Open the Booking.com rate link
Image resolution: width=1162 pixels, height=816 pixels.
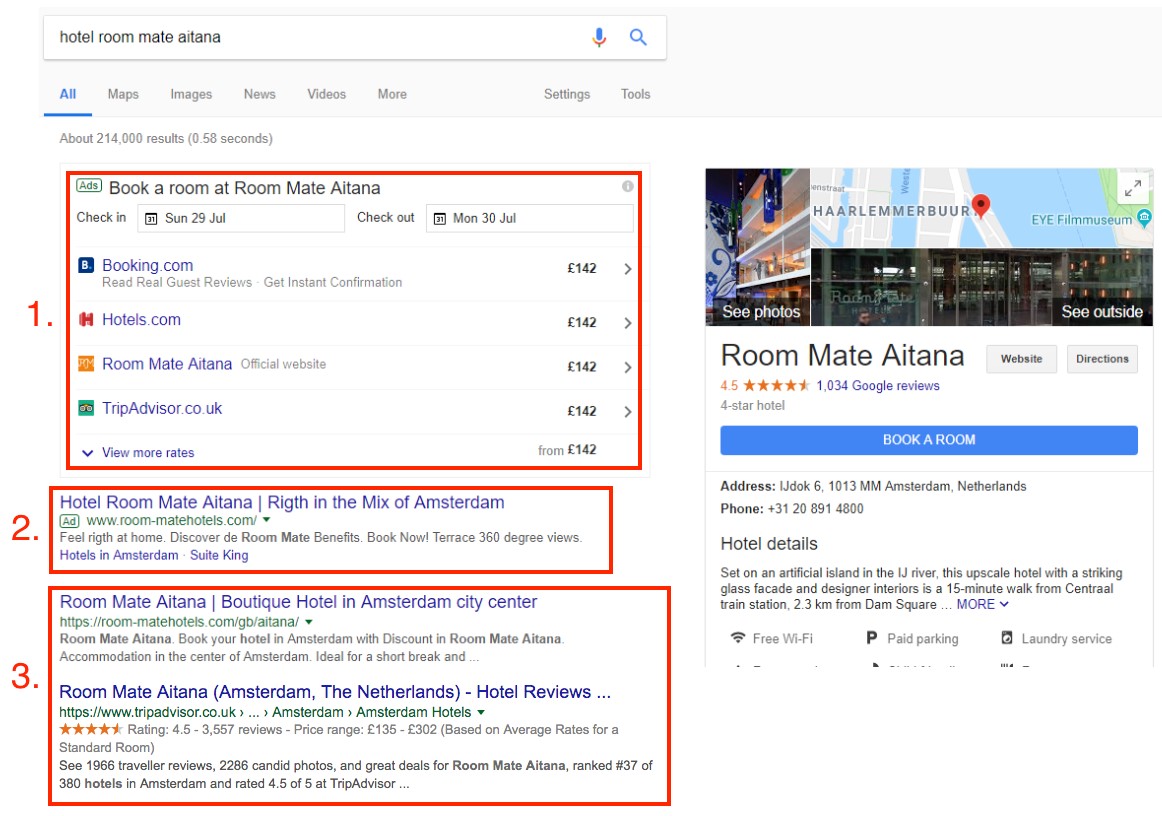click(147, 265)
